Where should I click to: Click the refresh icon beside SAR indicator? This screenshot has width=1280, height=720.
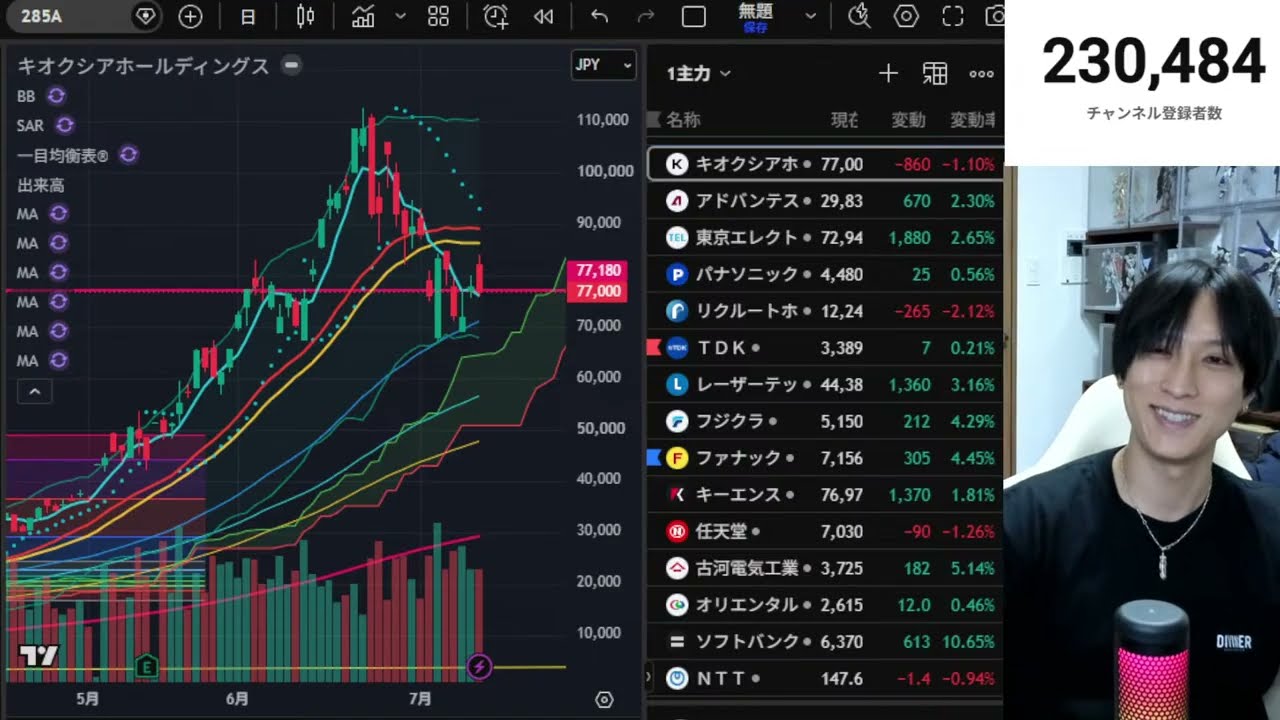coord(65,125)
